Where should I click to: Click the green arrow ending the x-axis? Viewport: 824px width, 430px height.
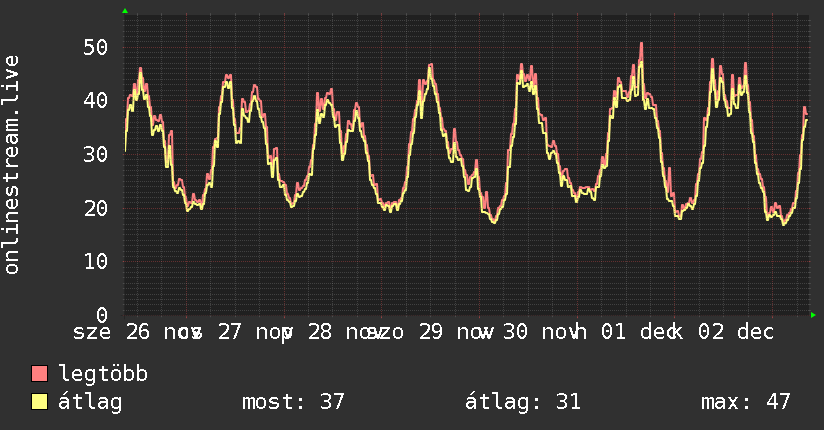813,315
